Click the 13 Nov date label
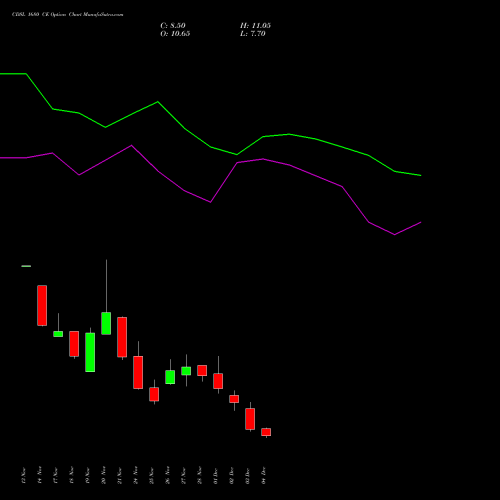Image resolution: width=500 pixels, height=500 pixels. (23, 475)
